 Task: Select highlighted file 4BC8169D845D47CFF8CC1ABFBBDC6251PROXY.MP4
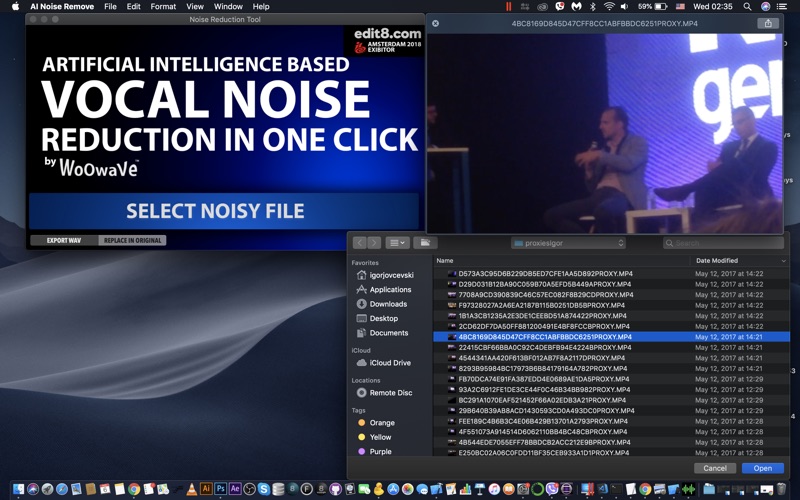611,337
